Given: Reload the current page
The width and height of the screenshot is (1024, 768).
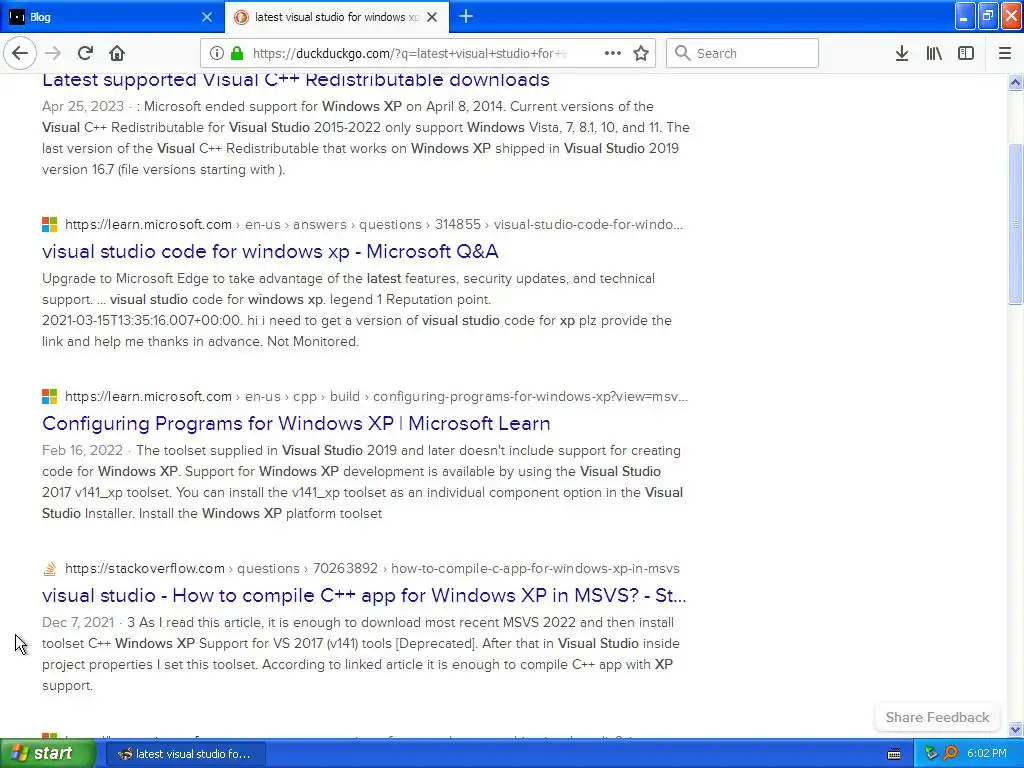Looking at the screenshot, I should pyautogui.click(x=85, y=54).
